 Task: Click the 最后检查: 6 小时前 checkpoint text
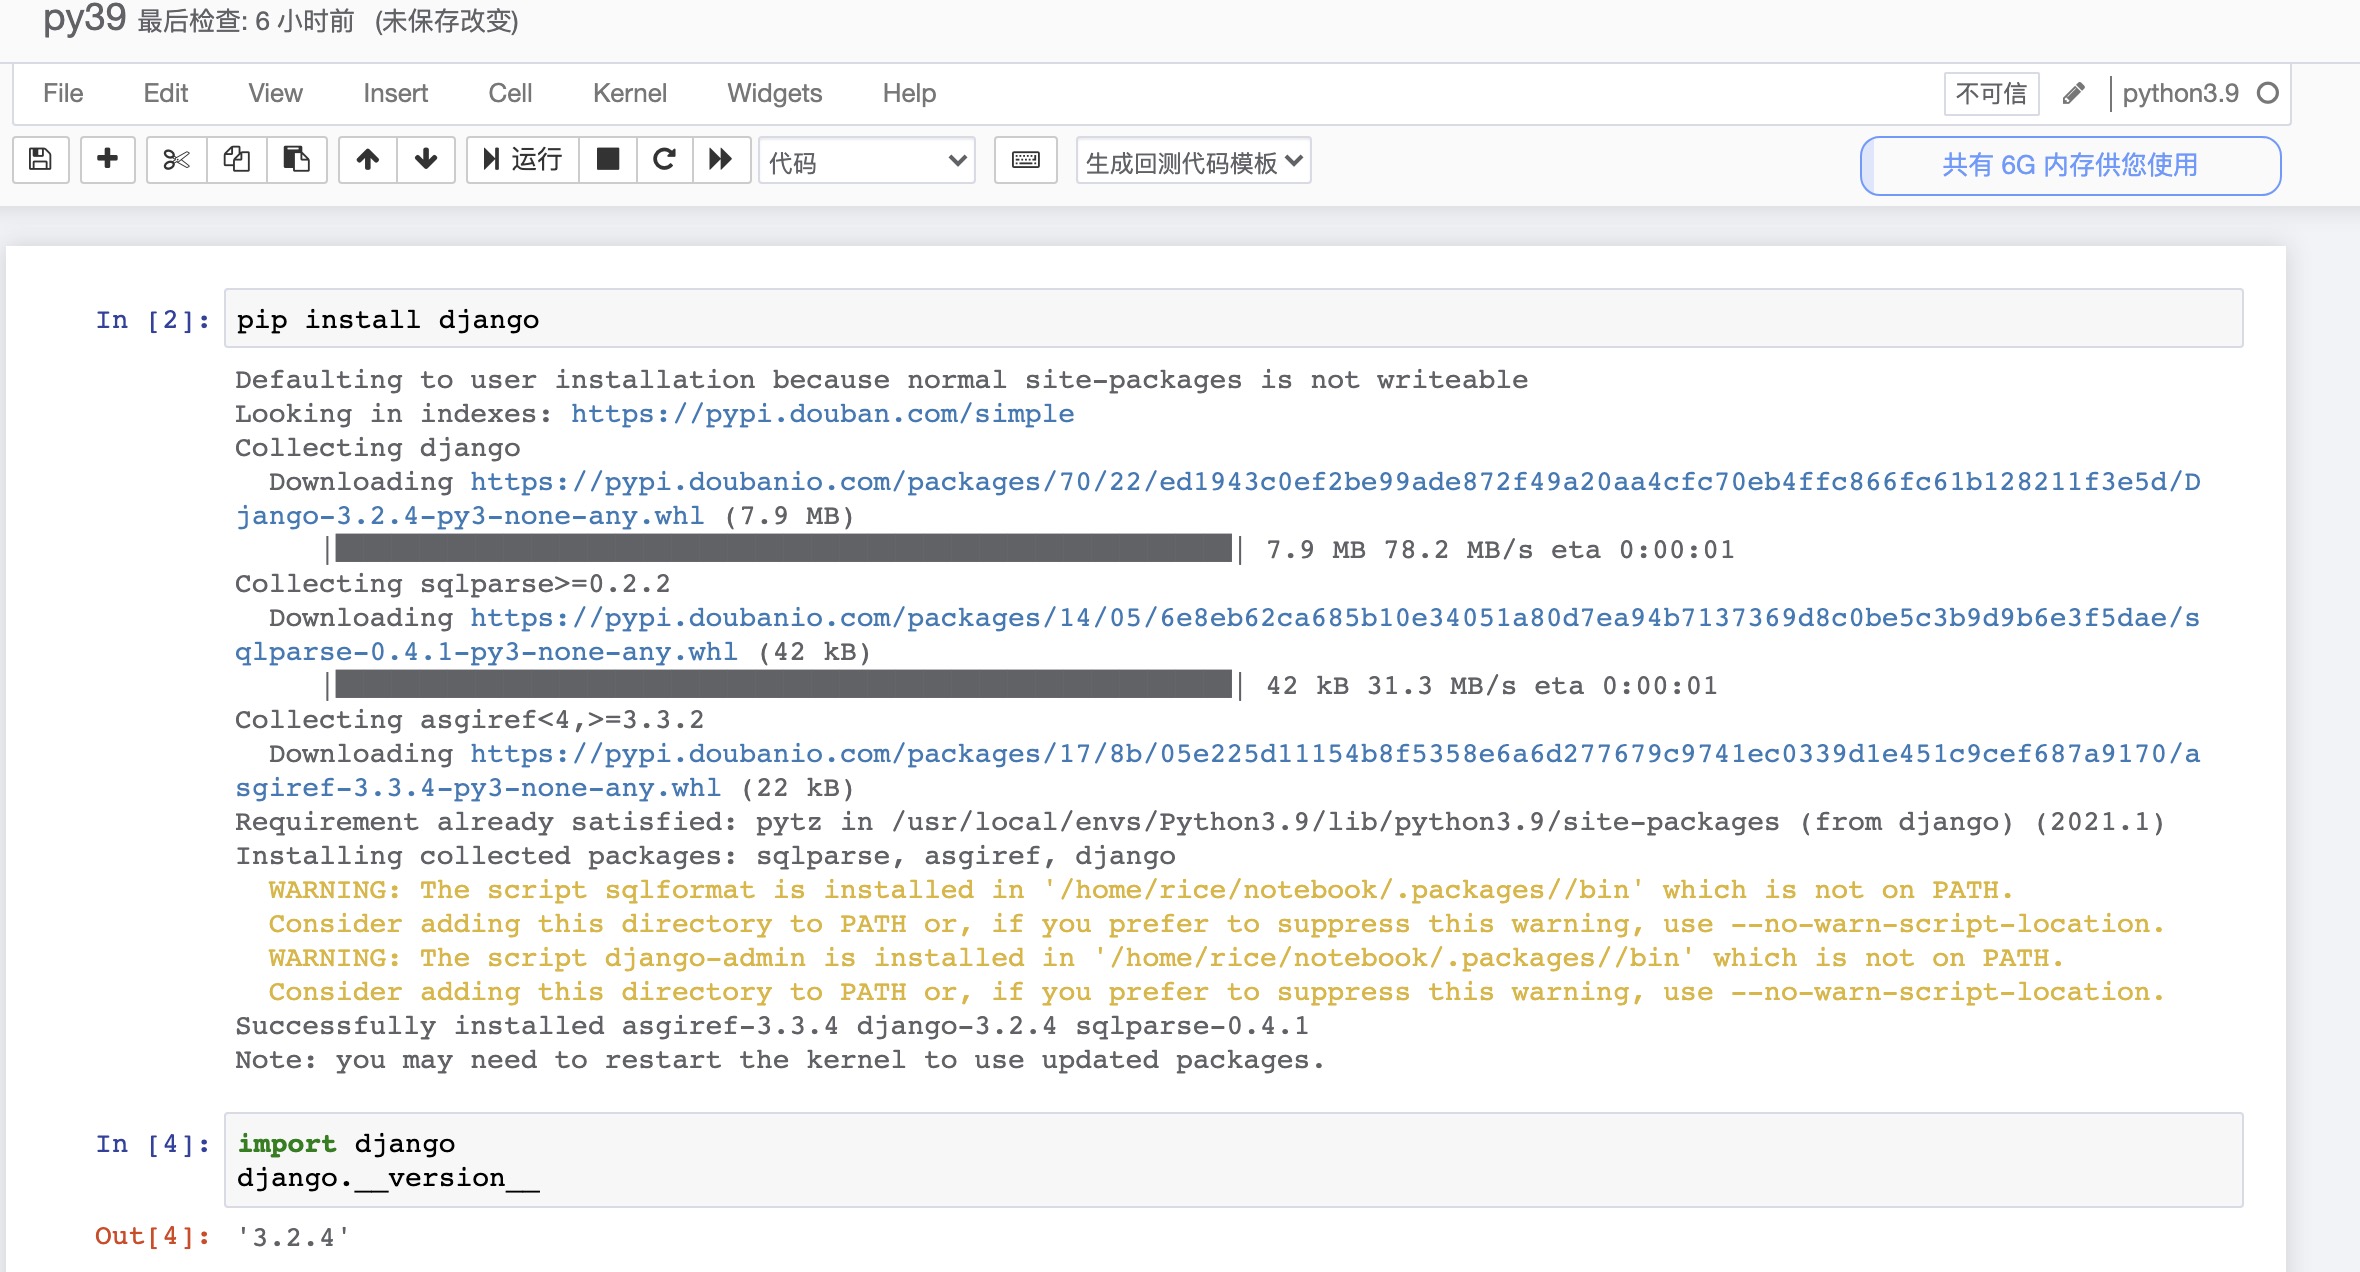(x=245, y=22)
